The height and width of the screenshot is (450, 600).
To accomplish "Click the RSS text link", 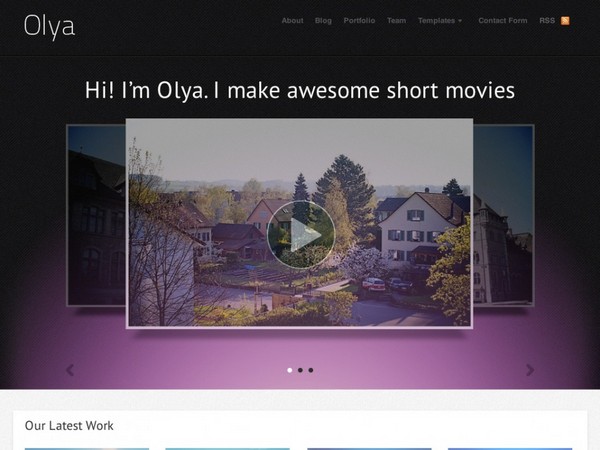I will (x=547, y=21).
